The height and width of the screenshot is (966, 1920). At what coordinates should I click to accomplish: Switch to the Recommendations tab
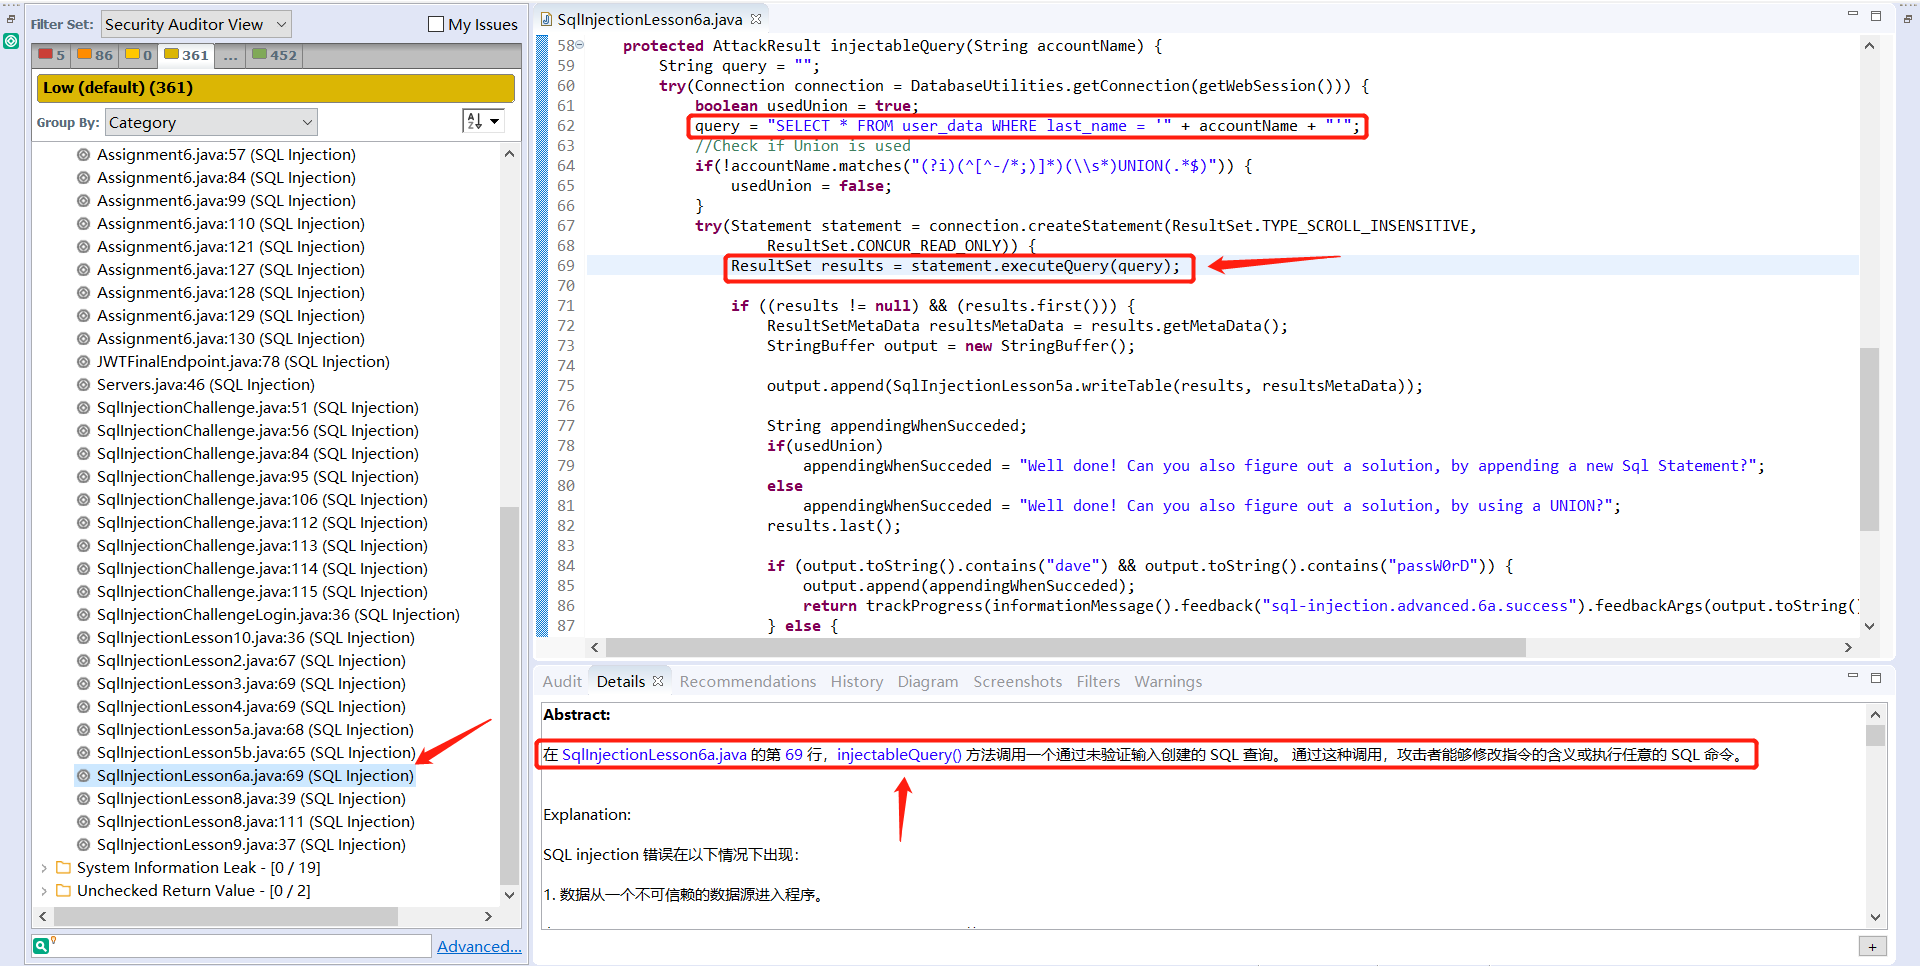747,681
